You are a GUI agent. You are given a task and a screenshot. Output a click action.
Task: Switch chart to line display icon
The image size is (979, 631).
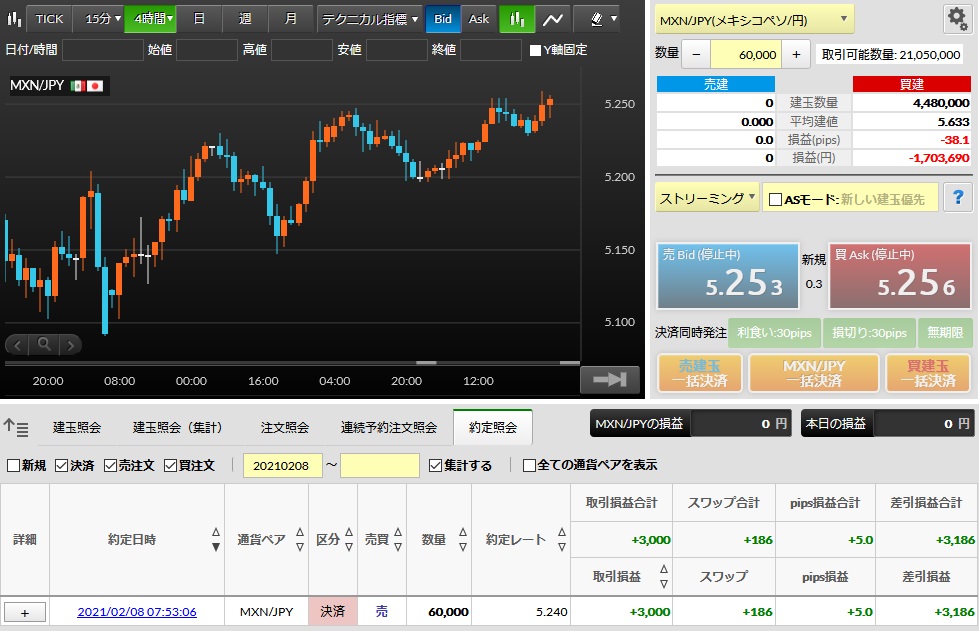pyautogui.click(x=553, y=19)
